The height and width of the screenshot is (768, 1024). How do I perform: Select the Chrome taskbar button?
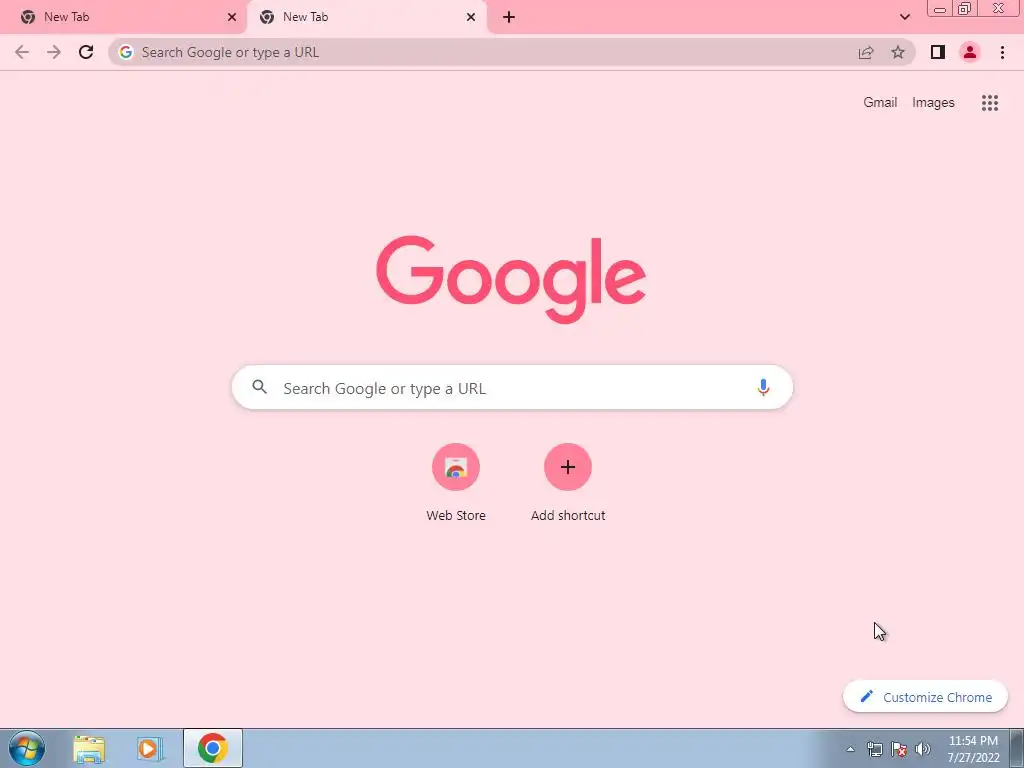pyautogui.click(x=213, y=748)
